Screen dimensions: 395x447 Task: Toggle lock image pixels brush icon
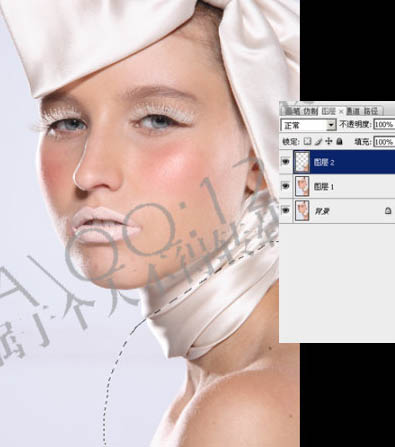tap(318, 141)
